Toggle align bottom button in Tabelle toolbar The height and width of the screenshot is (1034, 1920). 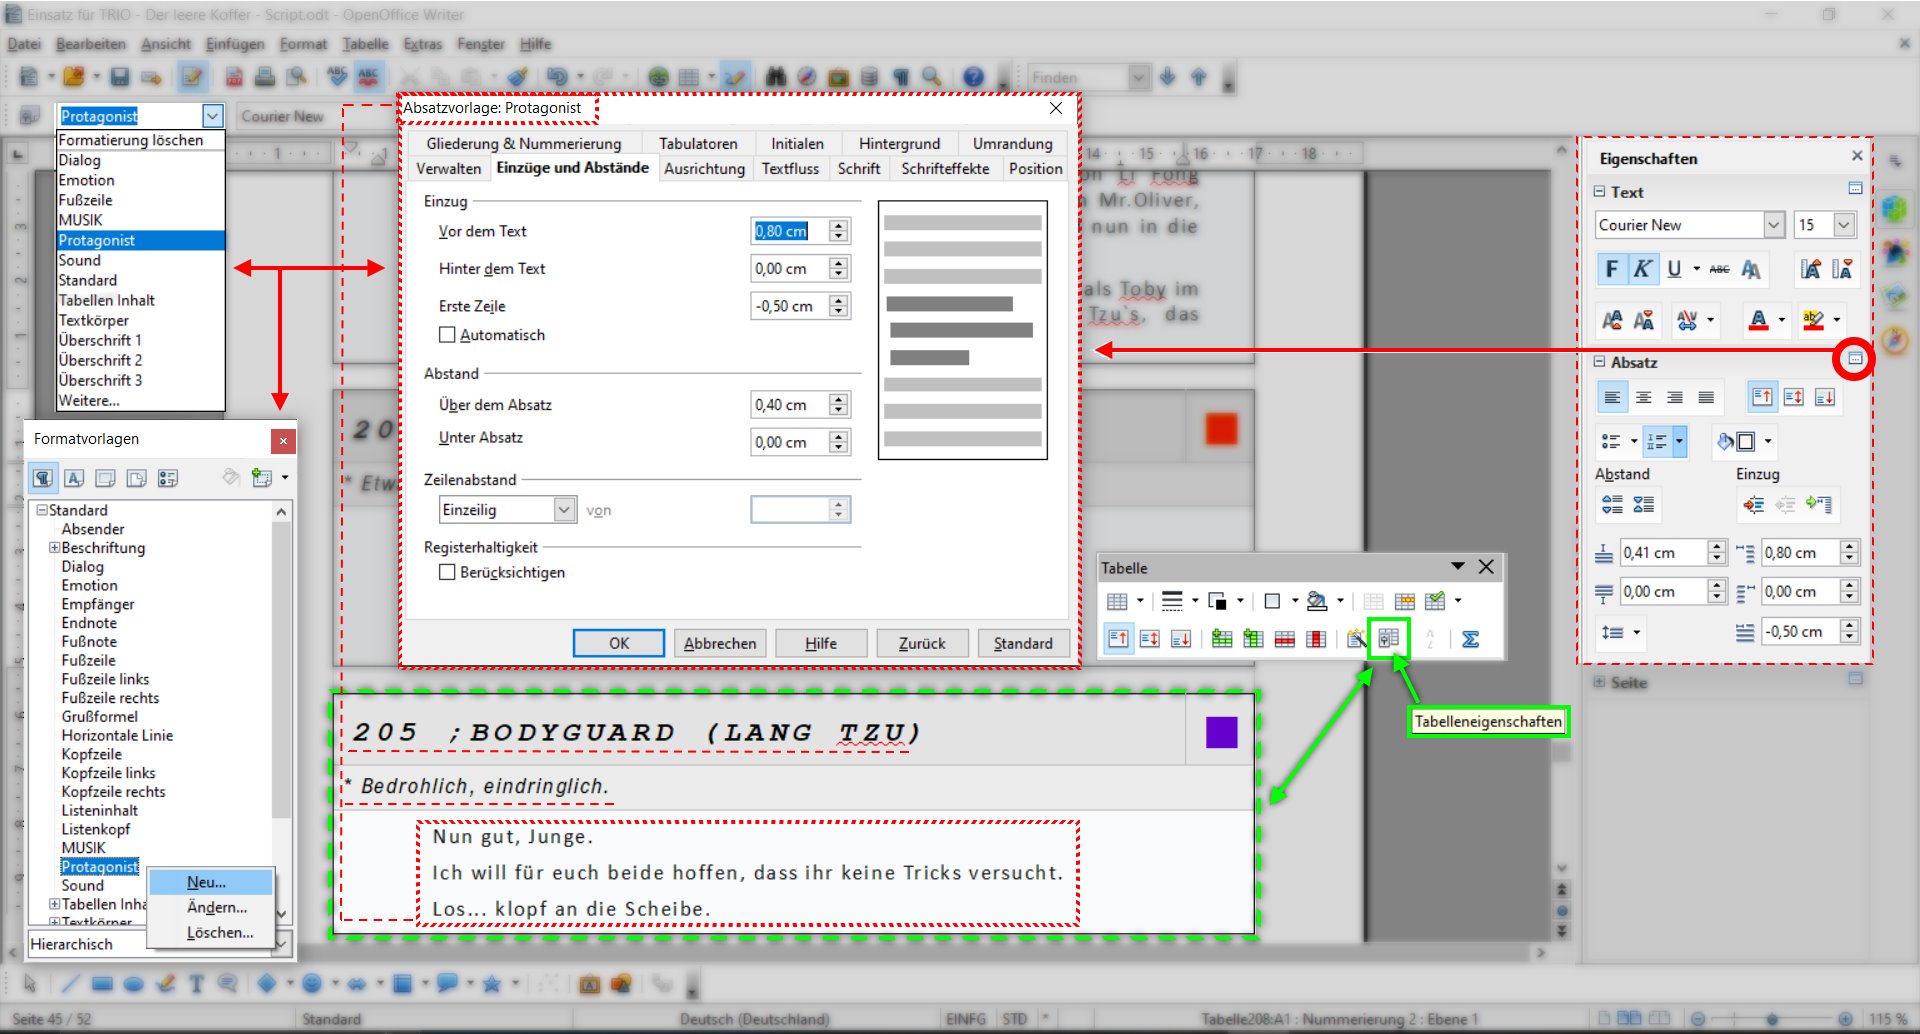tap(1181, 639)
